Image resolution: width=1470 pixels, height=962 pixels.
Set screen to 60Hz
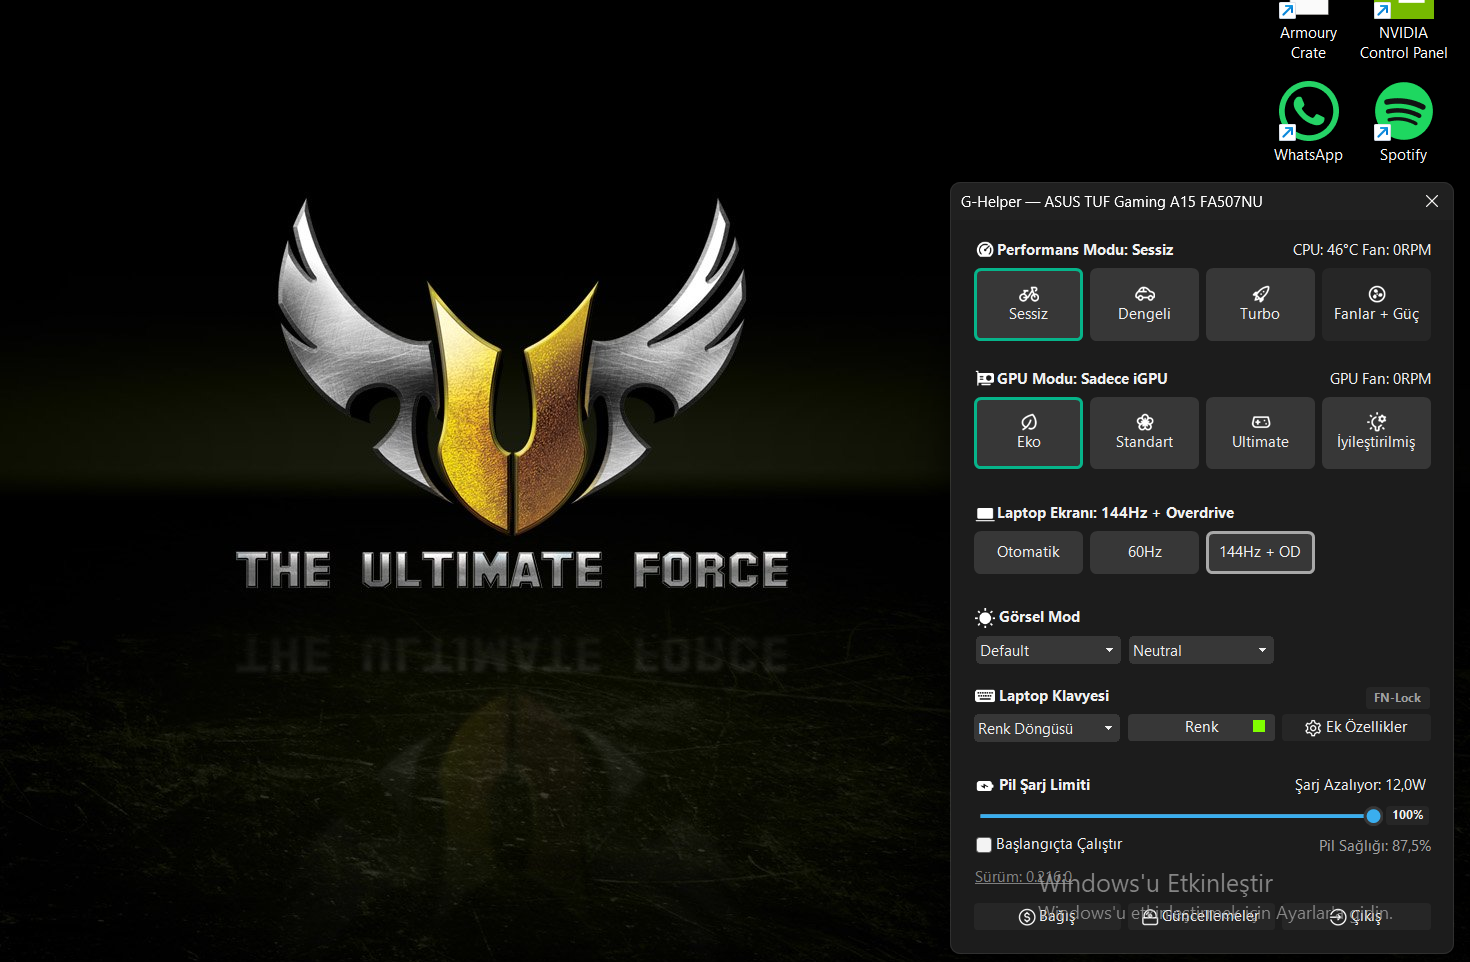click(1144, 552)
